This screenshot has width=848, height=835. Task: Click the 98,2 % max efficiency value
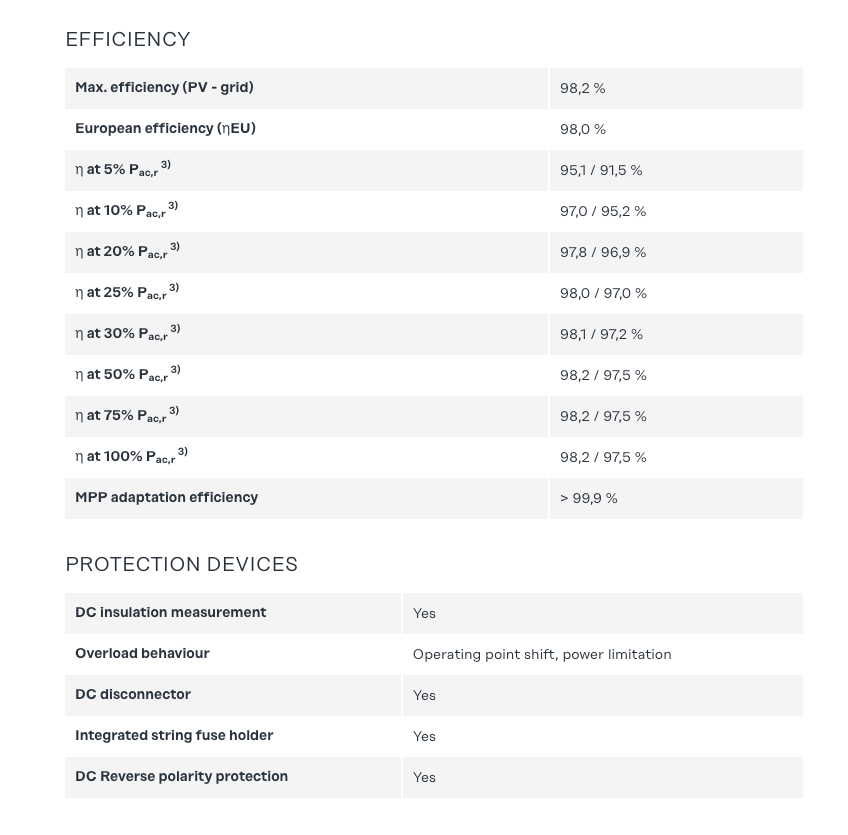pos(582,89)
